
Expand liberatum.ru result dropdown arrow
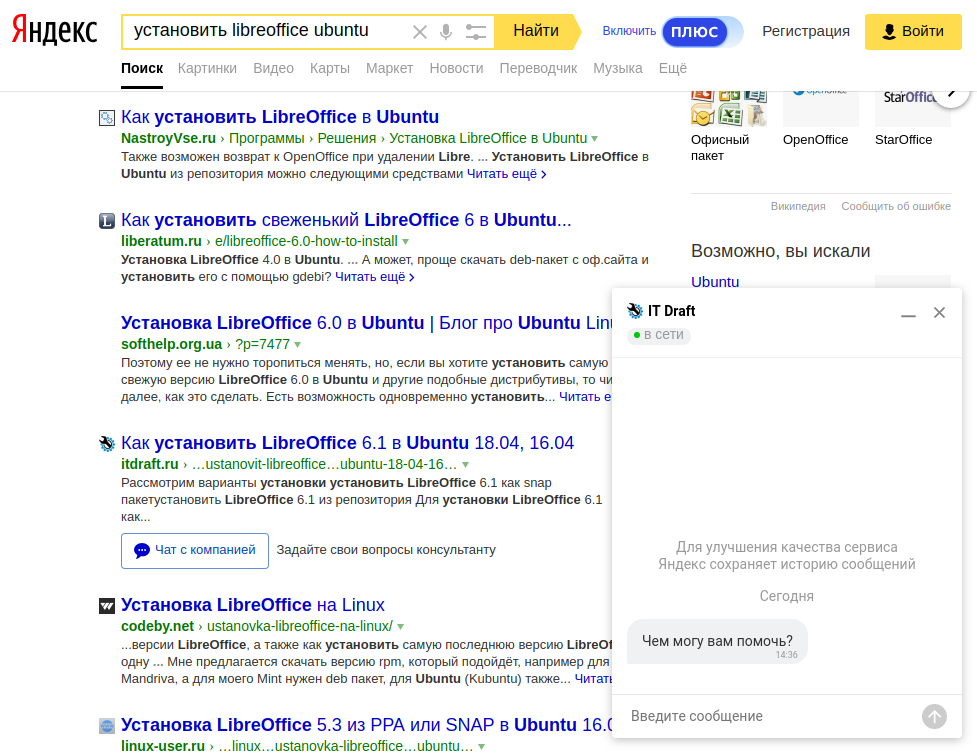[x=406, y=242]
